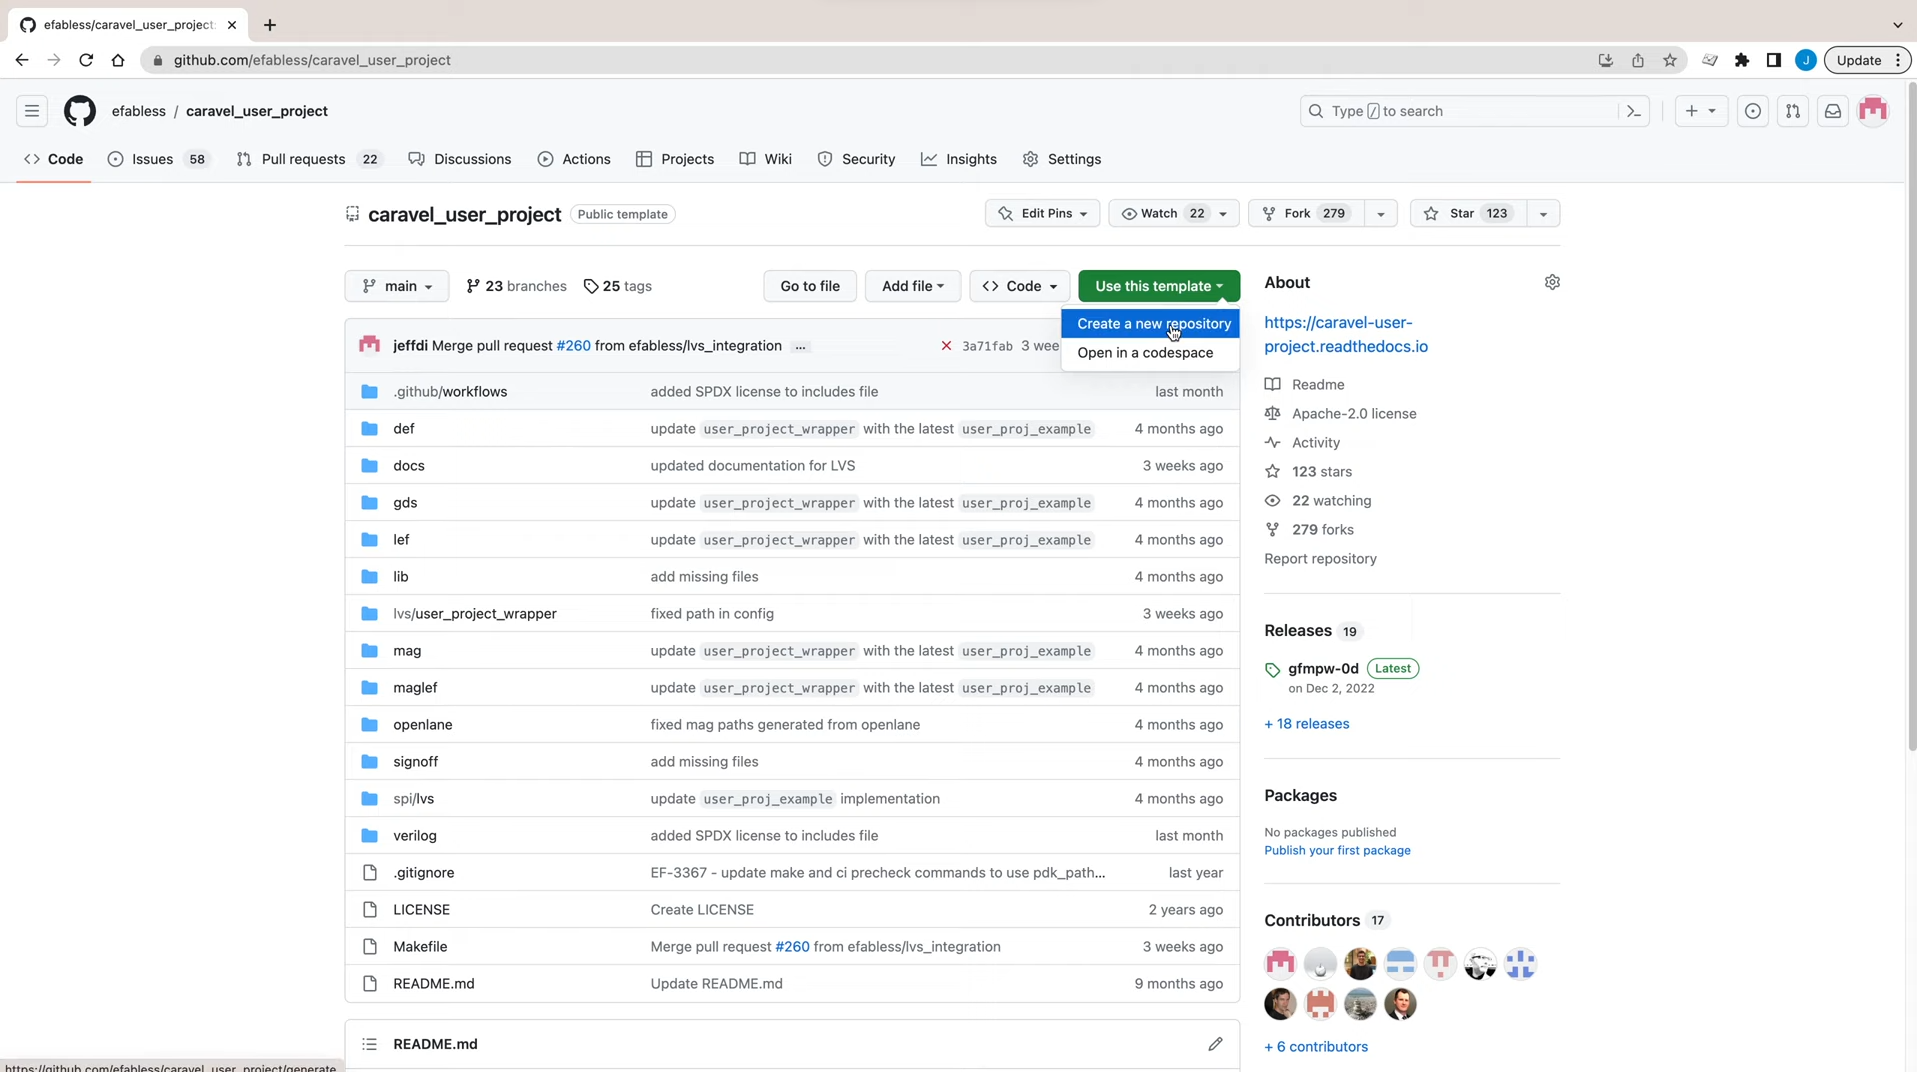The height and width of the screenshot is (1072, 1917).
Task: Open the Add file dropdown
Action: (912, 286)
